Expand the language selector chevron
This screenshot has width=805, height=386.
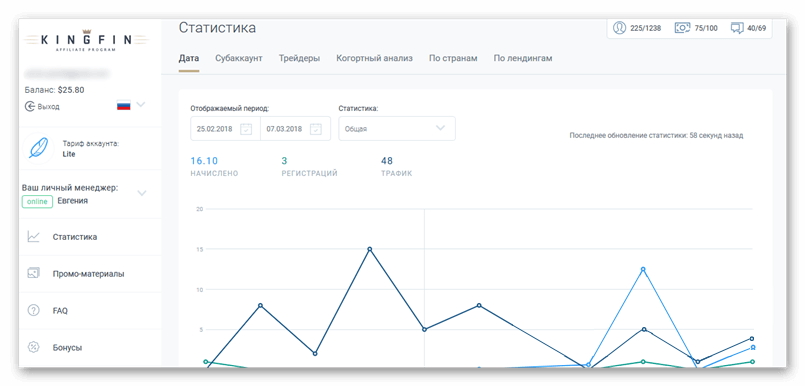click(141, 105)
